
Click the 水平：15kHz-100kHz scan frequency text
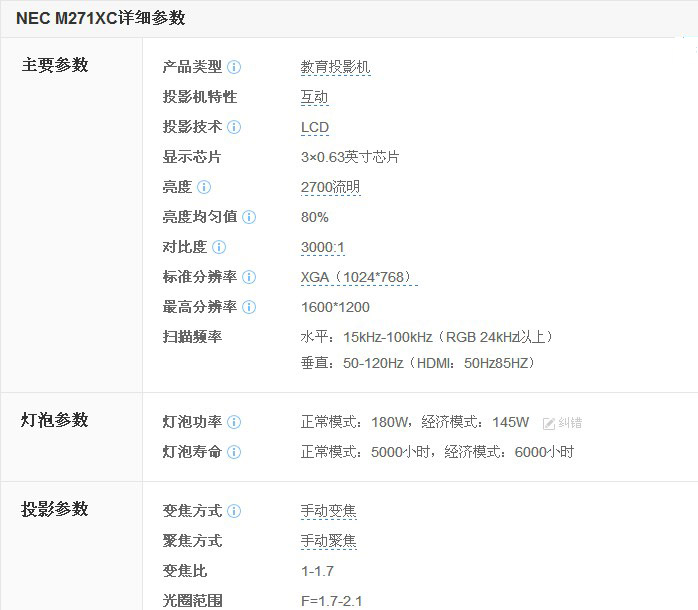point(426,337)
